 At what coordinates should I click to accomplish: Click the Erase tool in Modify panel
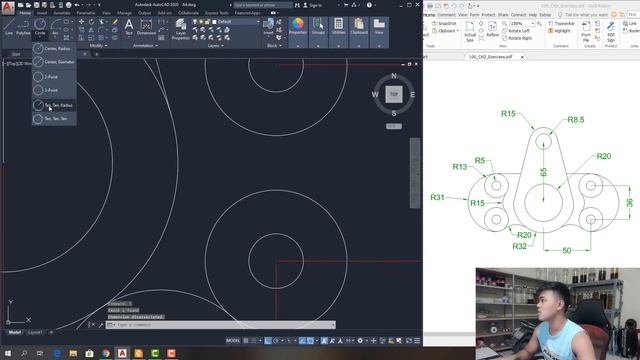pyautogui.click(x=115, y=22)
